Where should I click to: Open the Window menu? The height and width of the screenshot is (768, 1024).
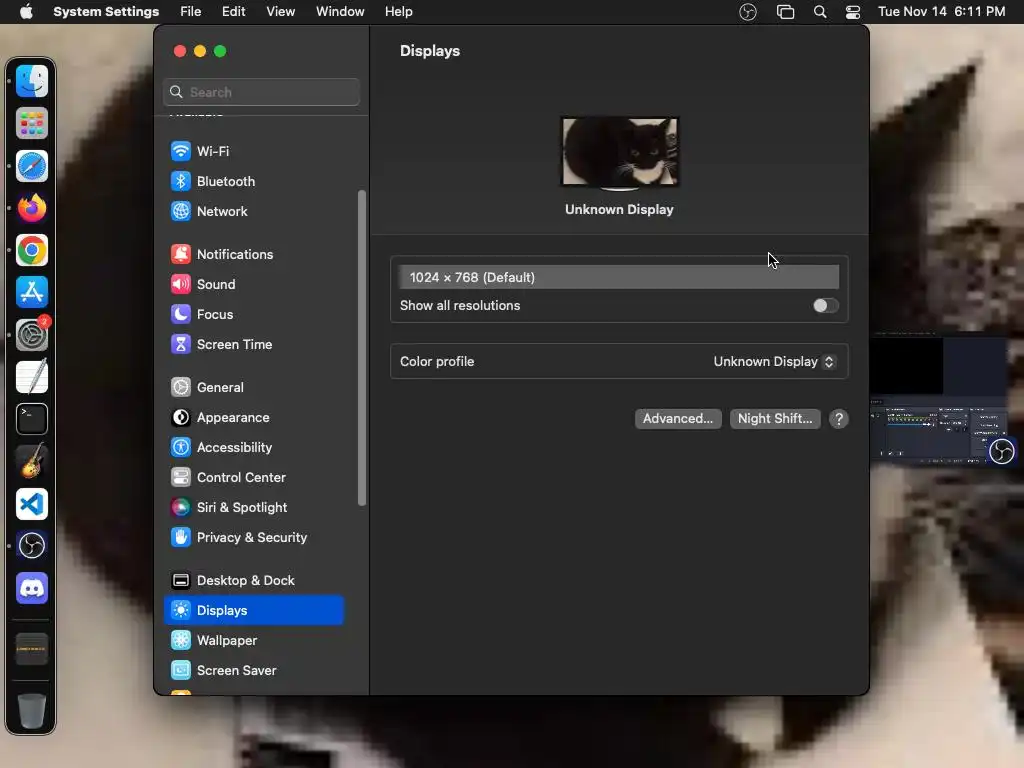click(340, 12)
